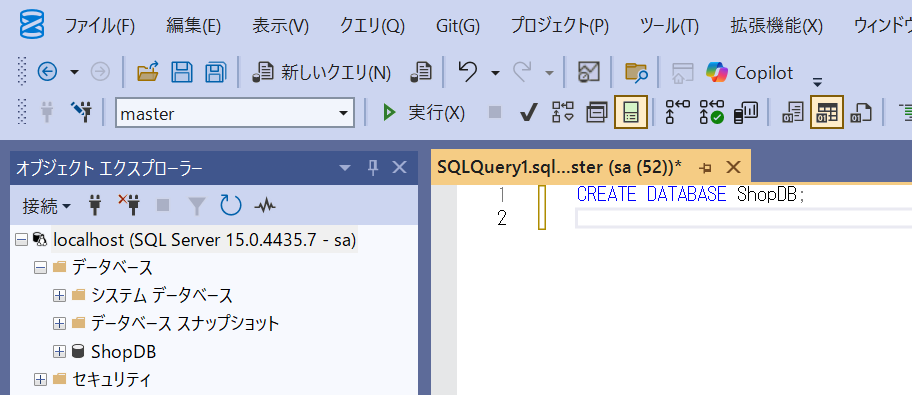Collapse the データベース folder node
The image size is (912, 395).
40,268
